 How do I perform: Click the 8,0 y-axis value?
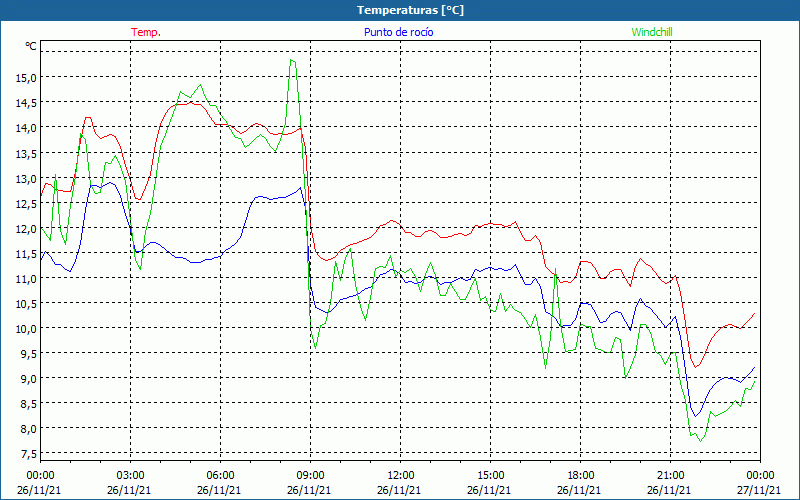tap(28, 429)
